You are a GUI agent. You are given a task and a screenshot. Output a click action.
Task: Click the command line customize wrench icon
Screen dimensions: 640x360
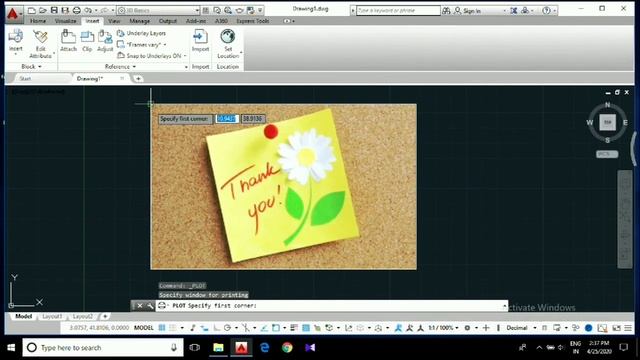pos(150,306)
